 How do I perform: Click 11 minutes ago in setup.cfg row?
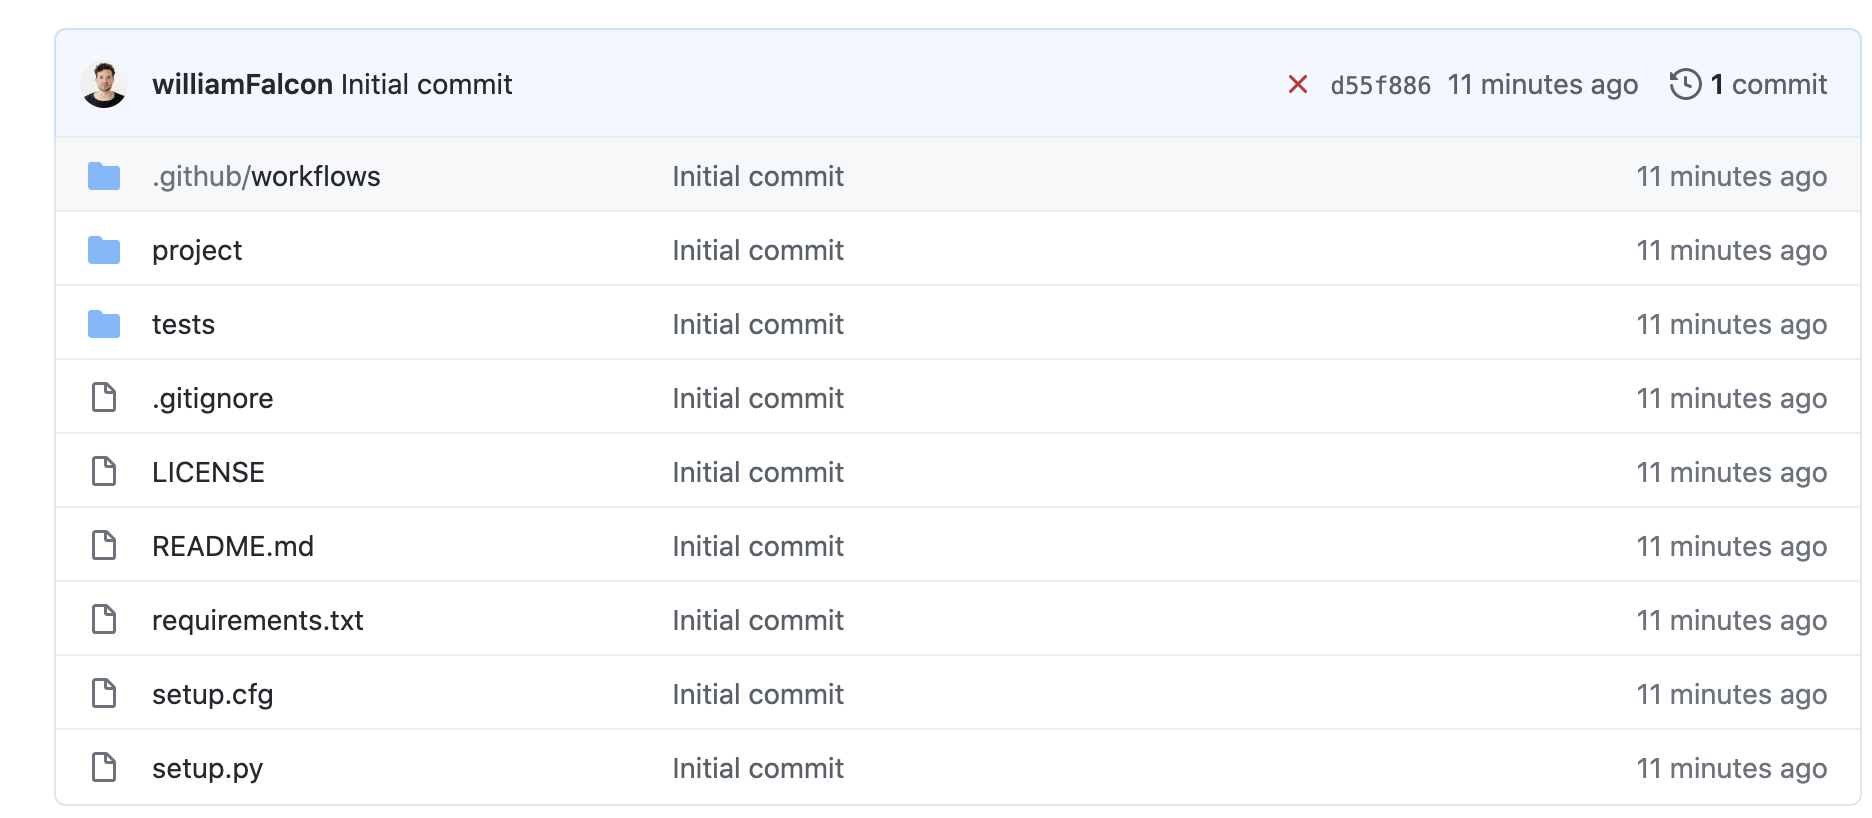tap(1732, 695)
